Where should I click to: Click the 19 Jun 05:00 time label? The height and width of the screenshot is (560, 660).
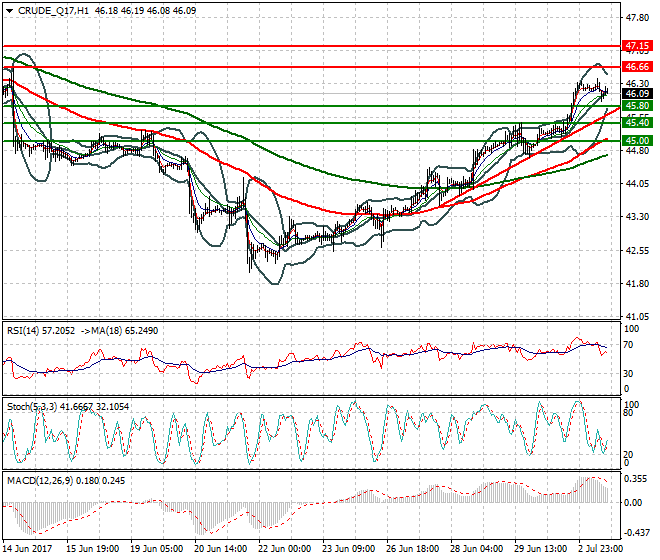click(157, 549)
